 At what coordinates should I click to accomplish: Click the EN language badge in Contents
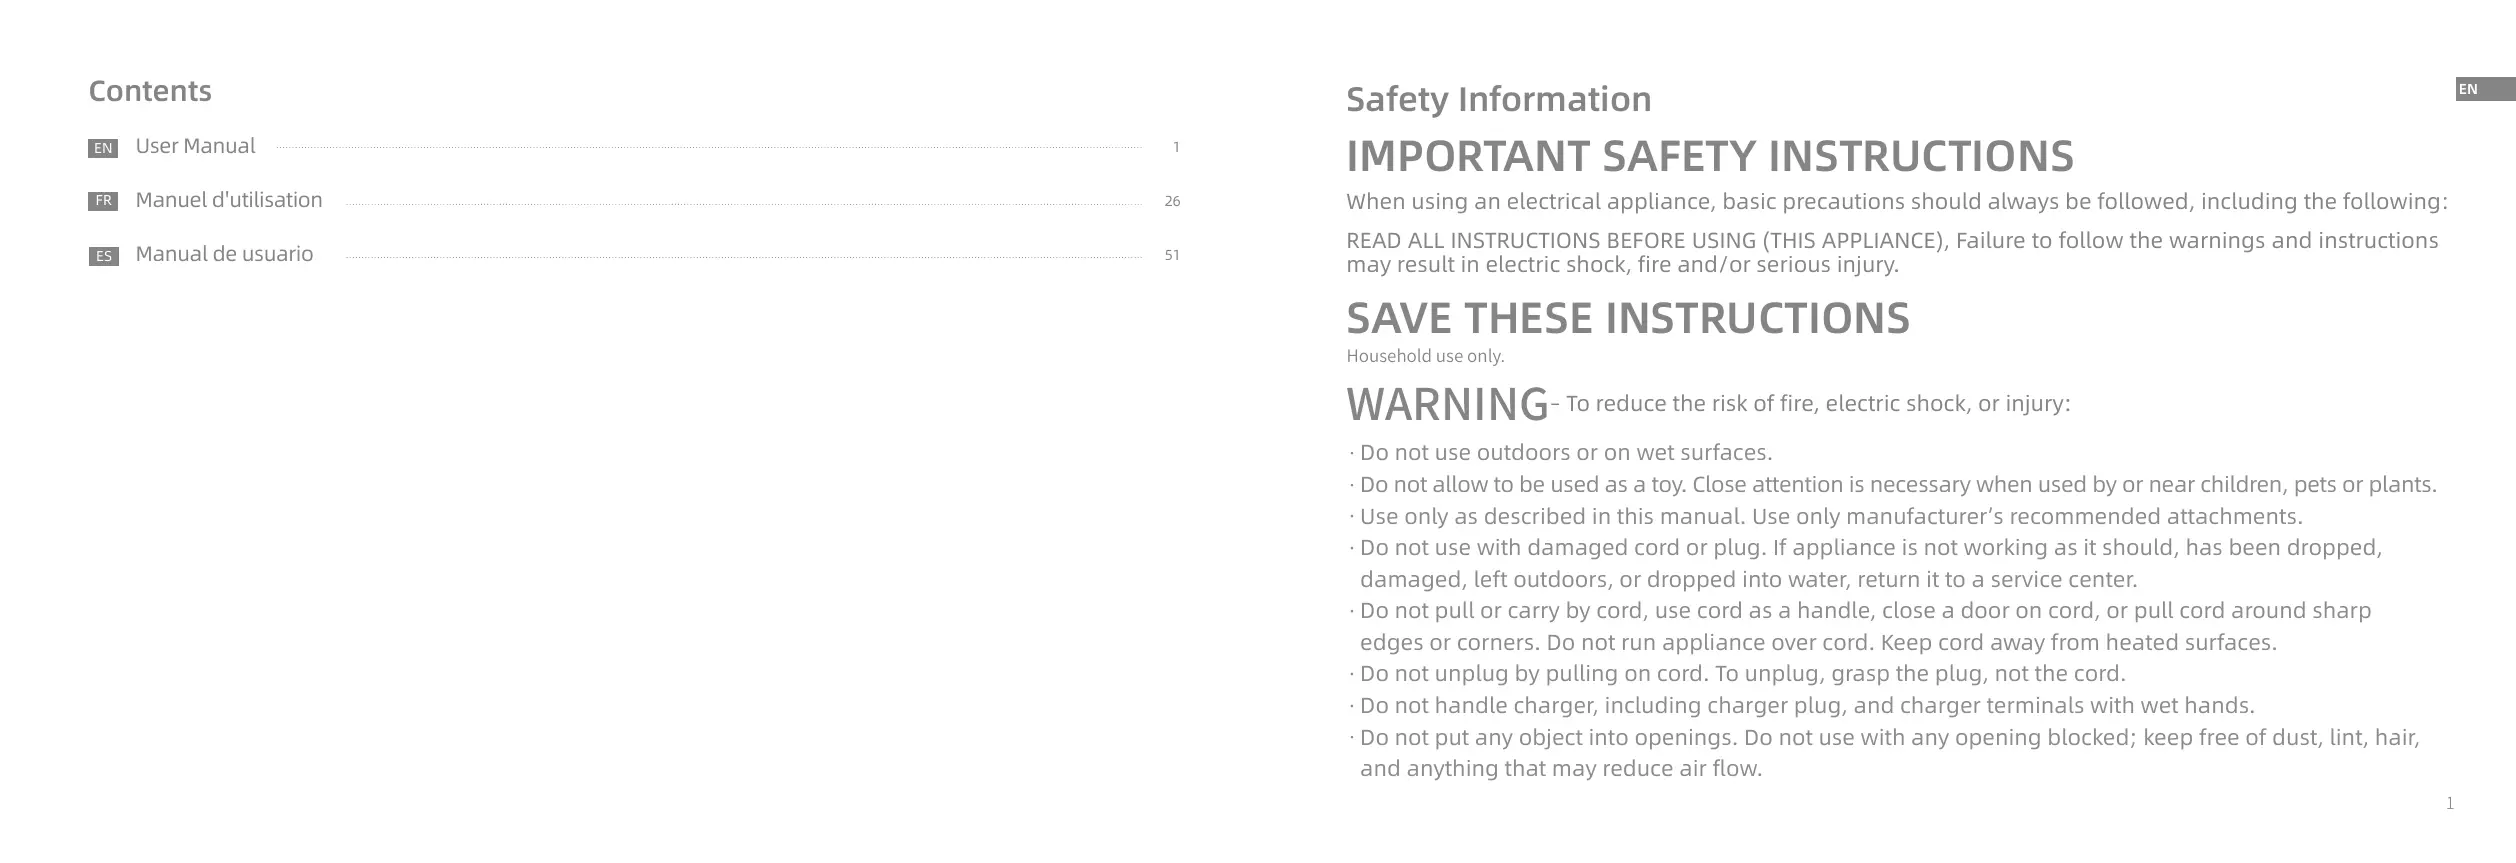point(103,149)
